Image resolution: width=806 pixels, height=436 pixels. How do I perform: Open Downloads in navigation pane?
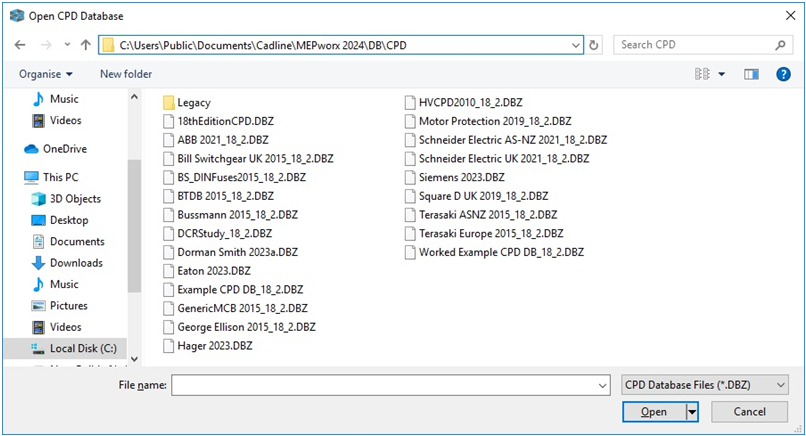[67, 263]
